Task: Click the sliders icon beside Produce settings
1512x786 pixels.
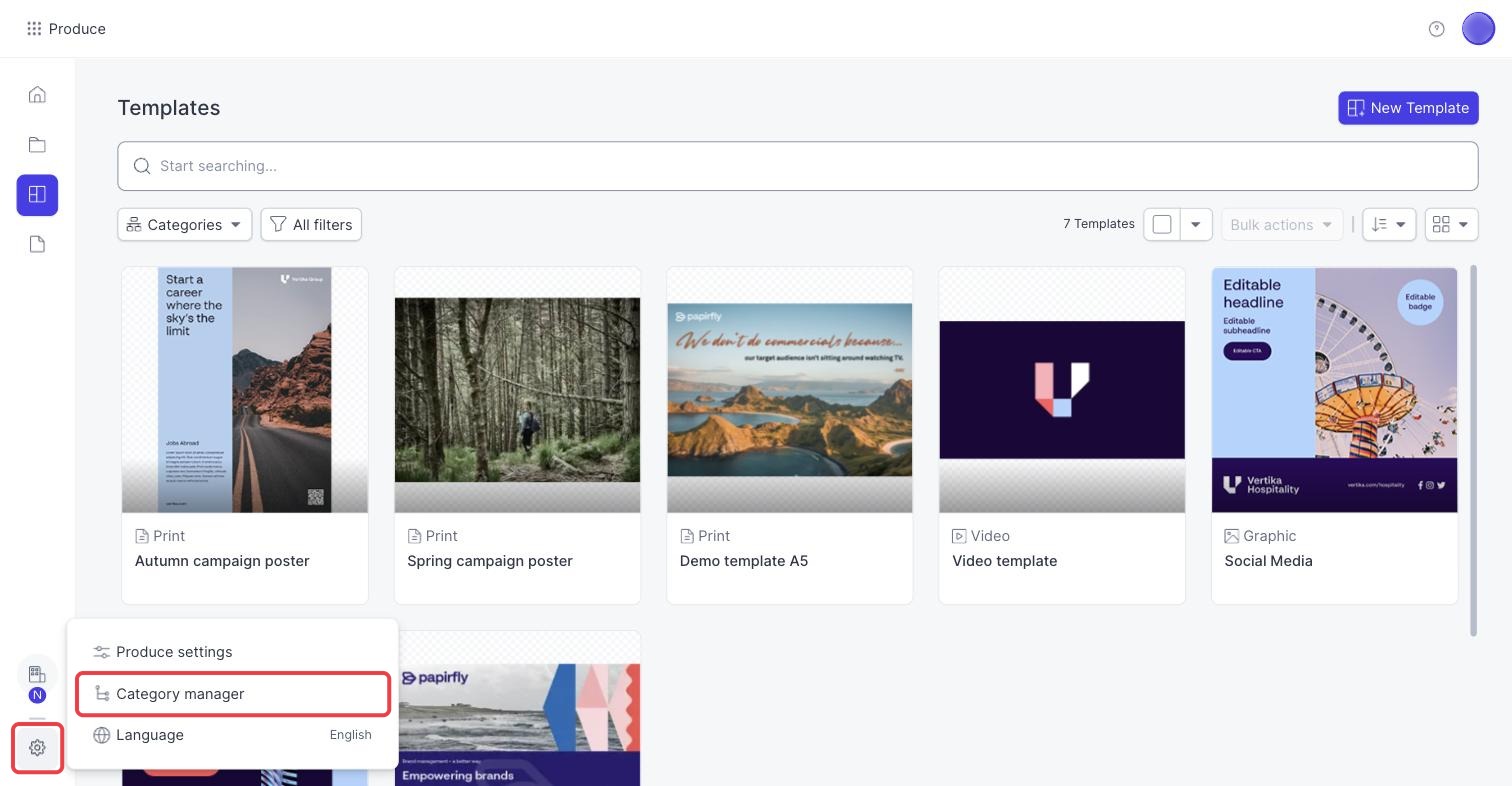Action: tap(101, 652)
